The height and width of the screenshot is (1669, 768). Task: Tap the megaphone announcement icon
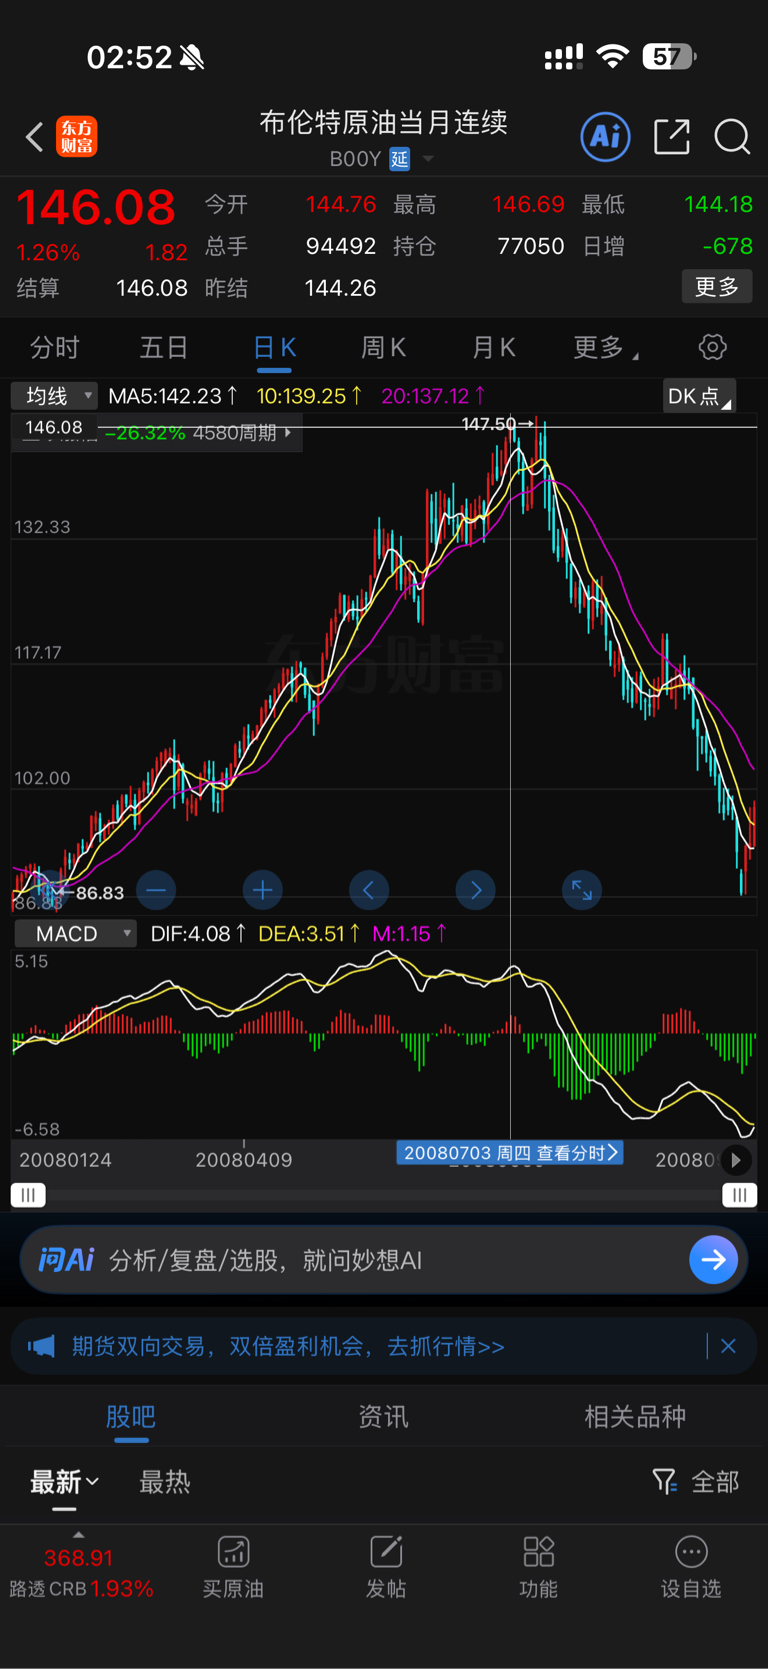tap(41, 1346)
